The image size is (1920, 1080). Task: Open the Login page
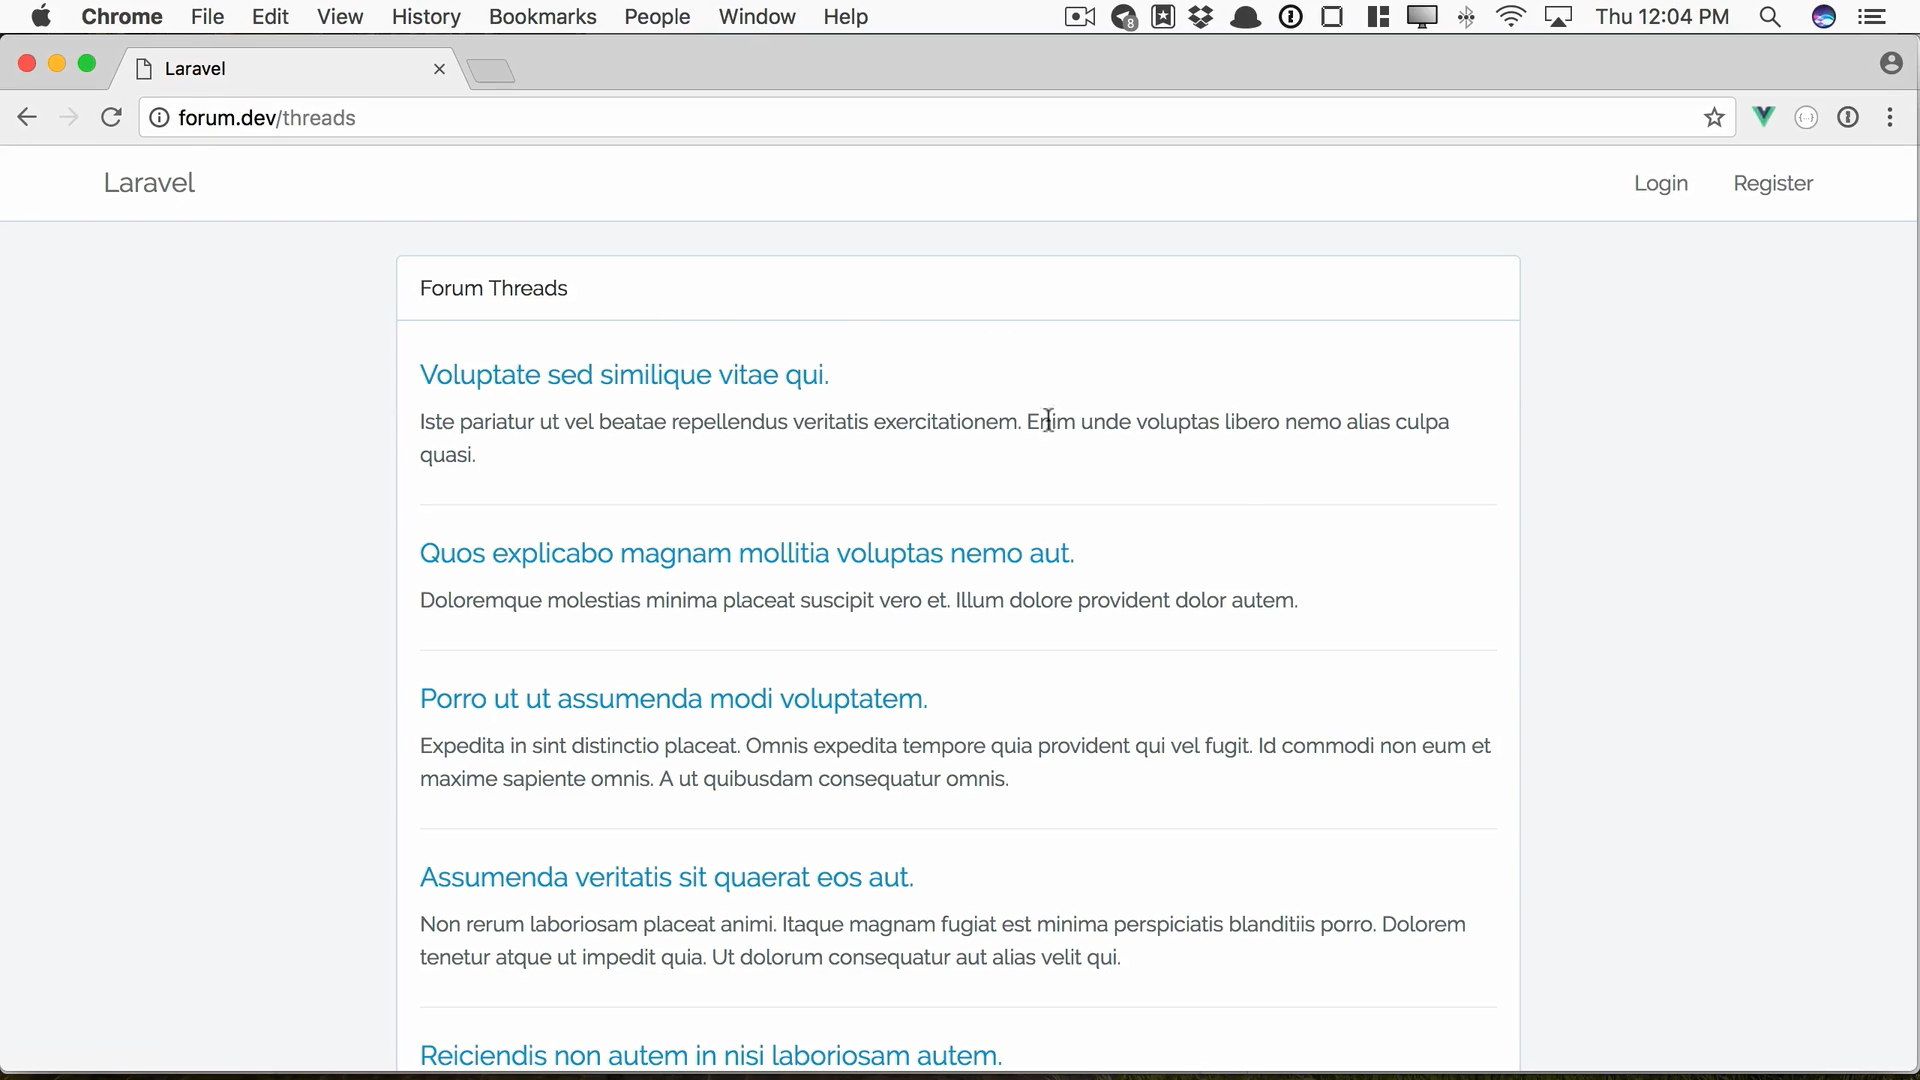point(1662,182)
